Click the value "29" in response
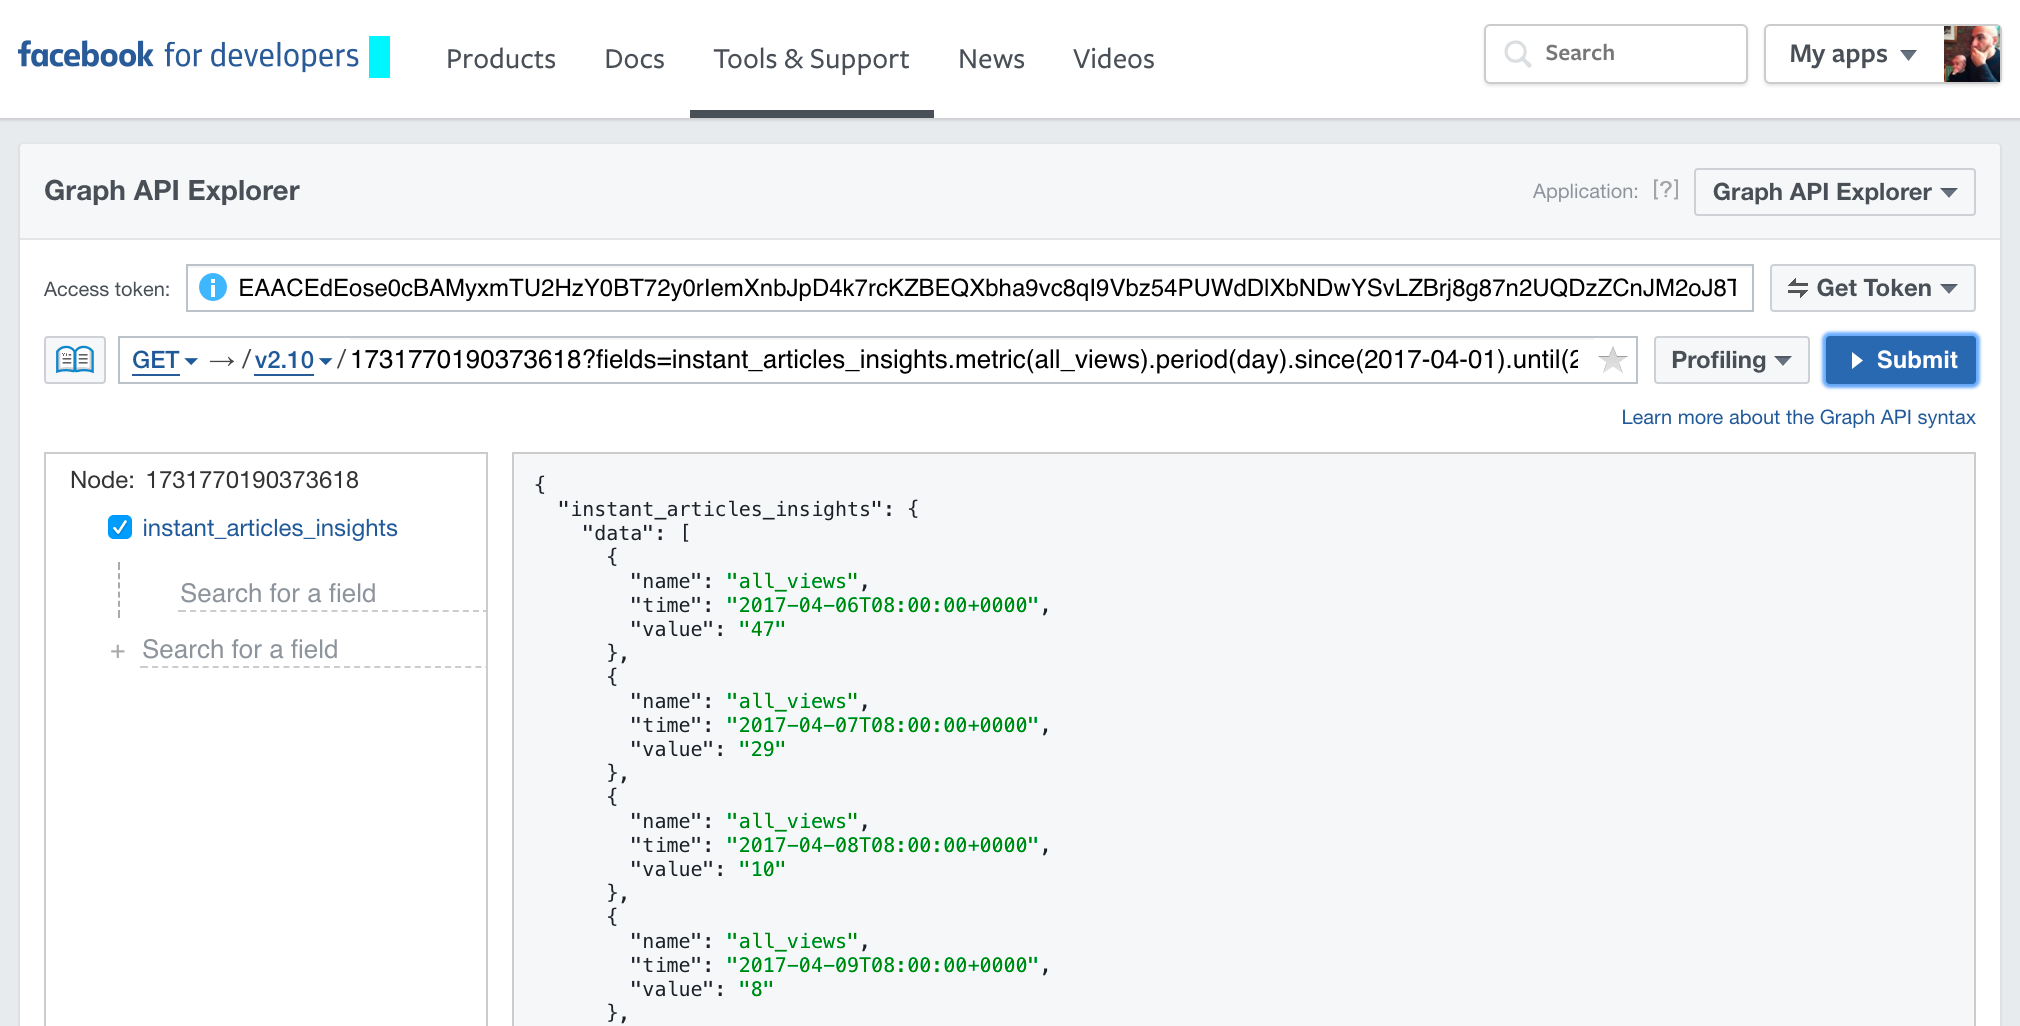Viewport: 2020px width, 1026px height. click(762, 749)
